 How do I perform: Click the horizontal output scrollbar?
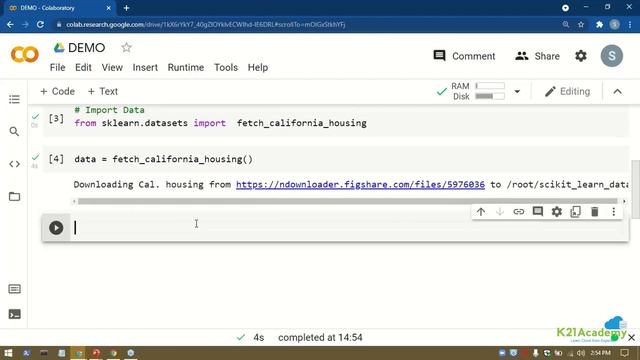[x=348, y=201]
